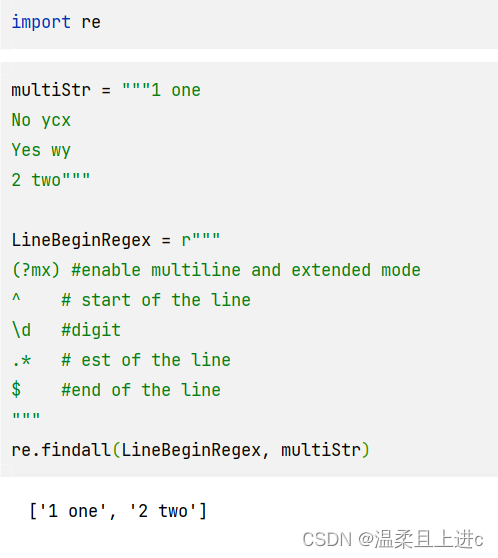Click the 'enable multiline and extended mode' comment
The height and width of the screenshot is (558, 498).
tap(246, 270)
